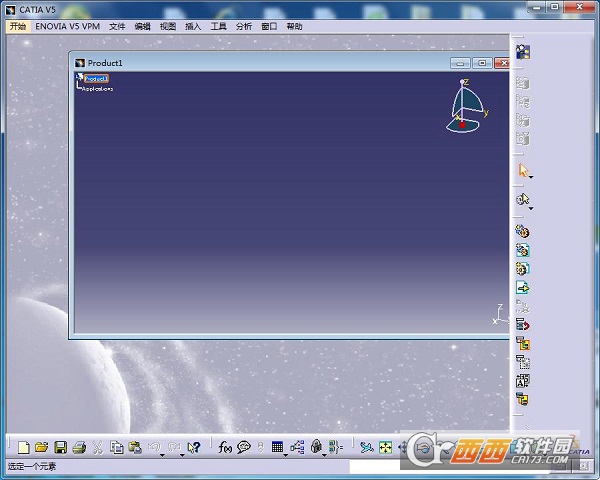This screenshot has width=600, height=480.
Task: Click the comment speech bubble icon
Action: click(x=244, y=447)
